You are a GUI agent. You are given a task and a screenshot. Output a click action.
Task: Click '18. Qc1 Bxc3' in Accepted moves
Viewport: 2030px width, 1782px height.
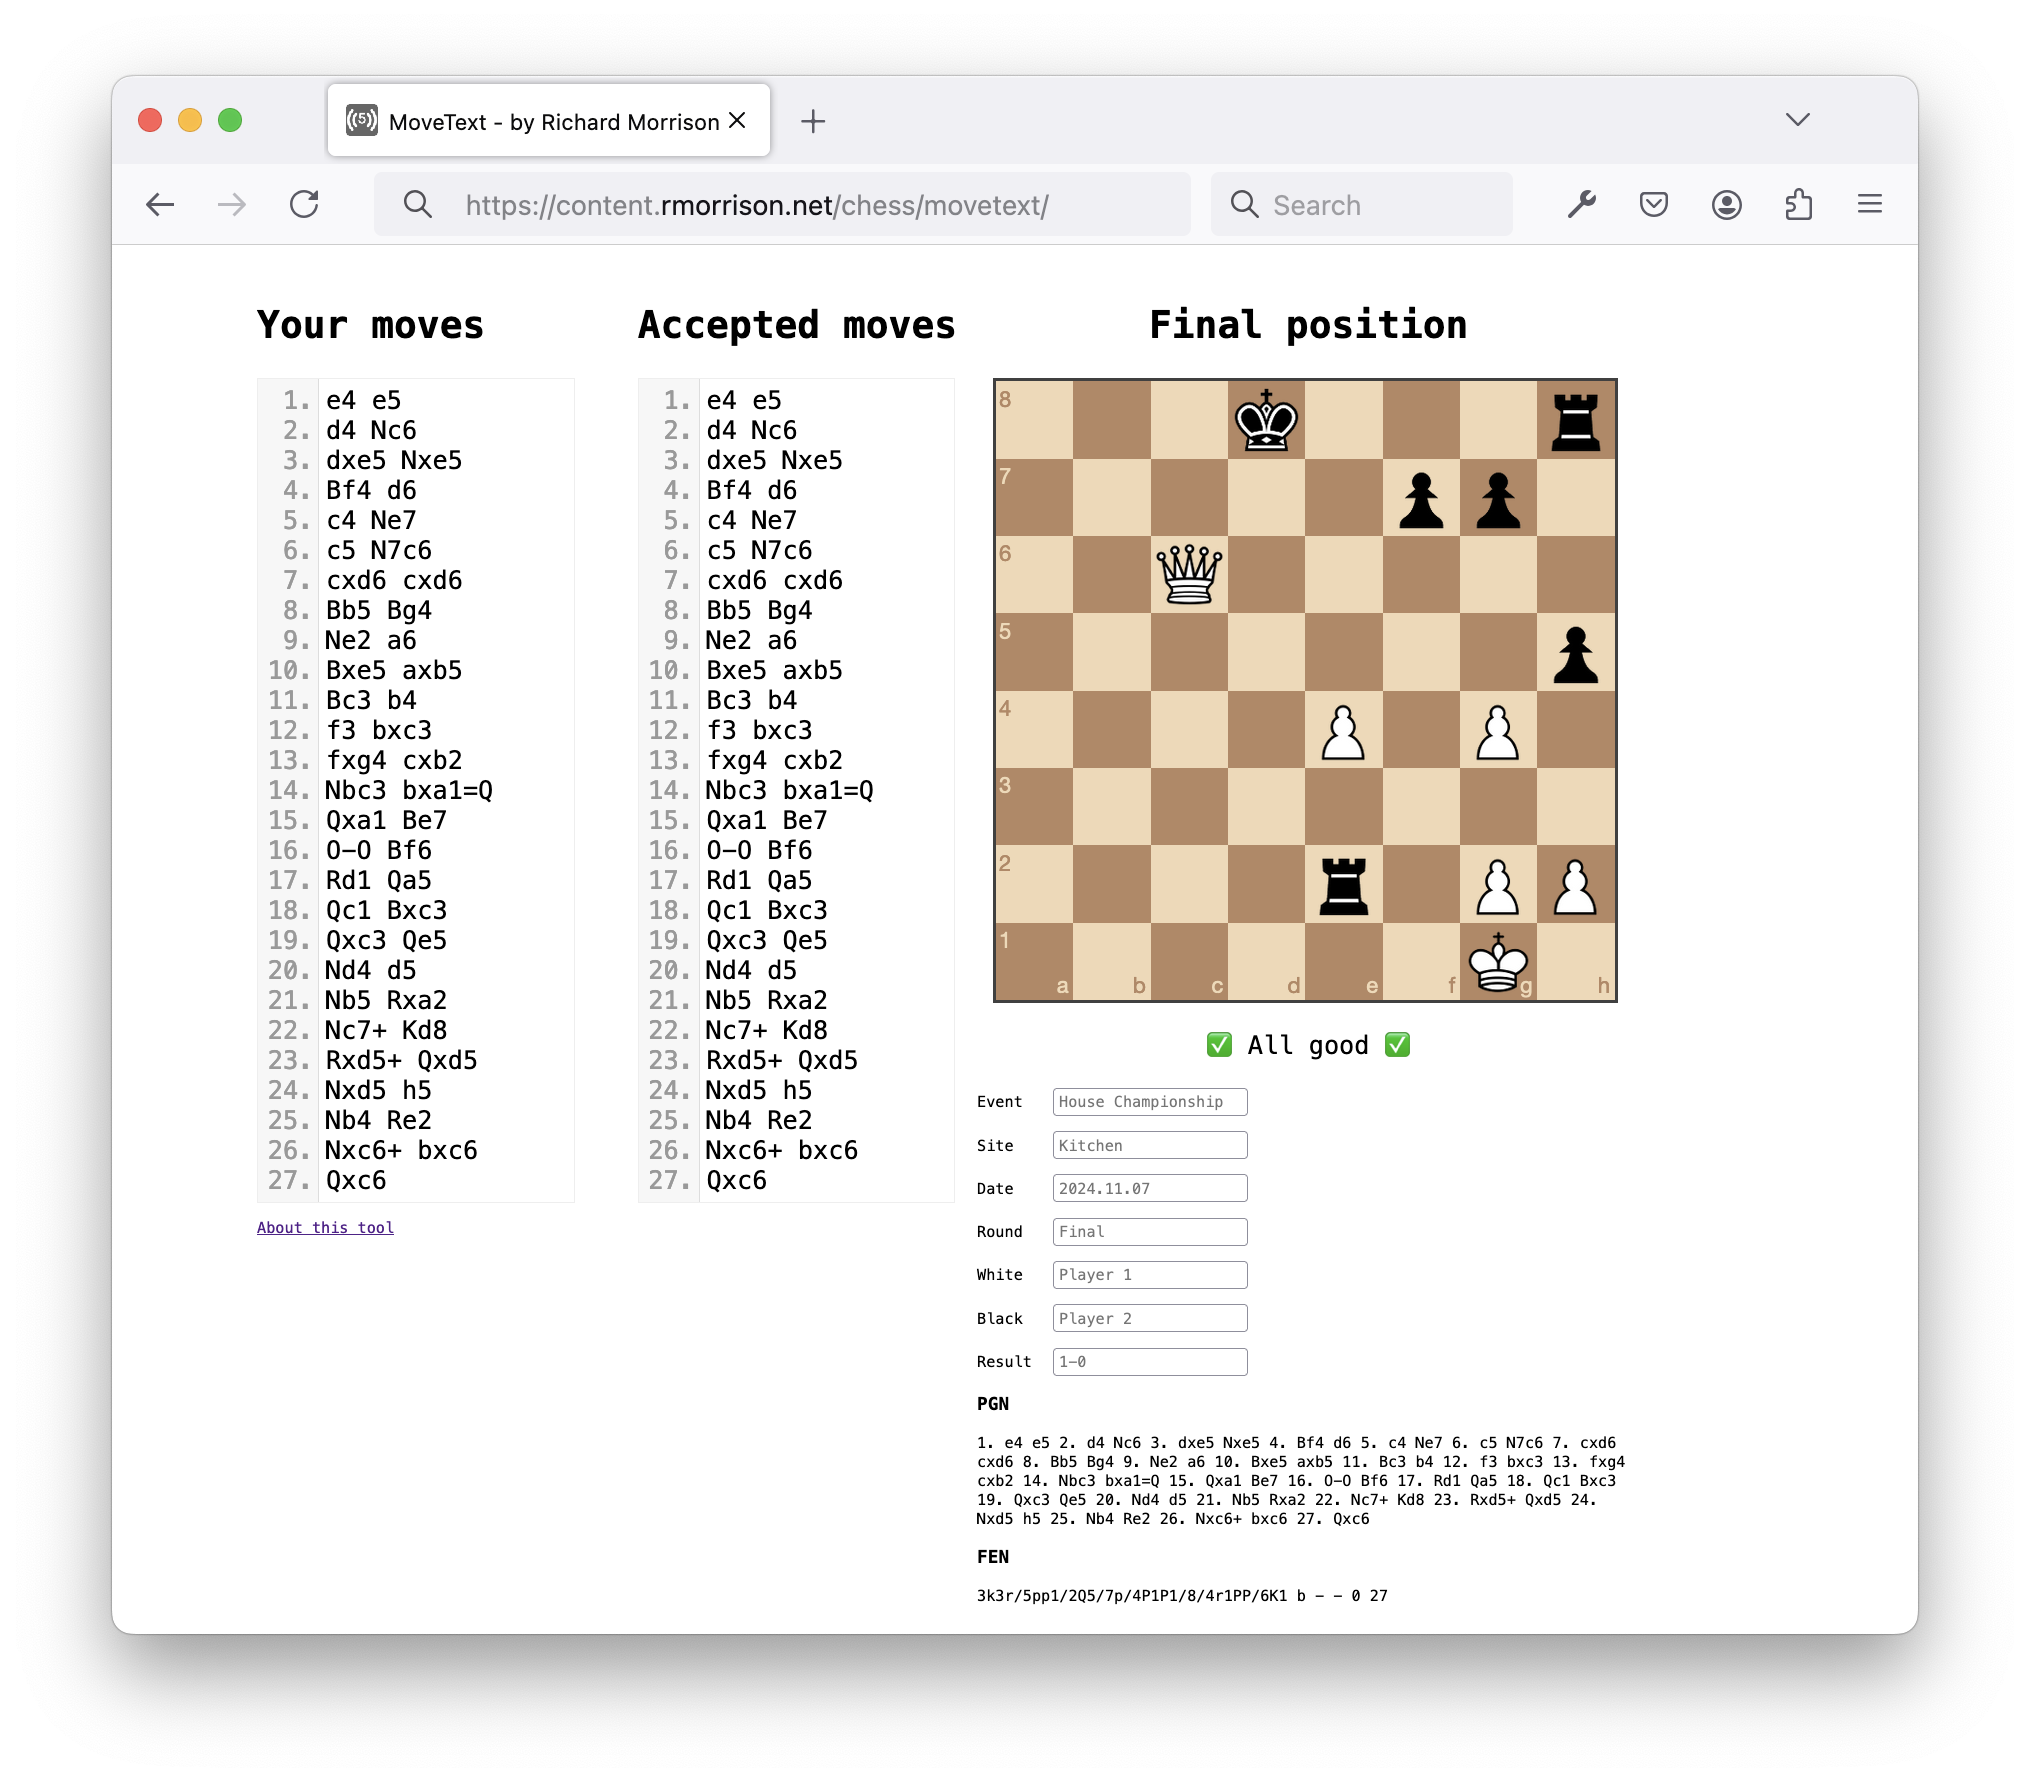(x=767, y=910)
